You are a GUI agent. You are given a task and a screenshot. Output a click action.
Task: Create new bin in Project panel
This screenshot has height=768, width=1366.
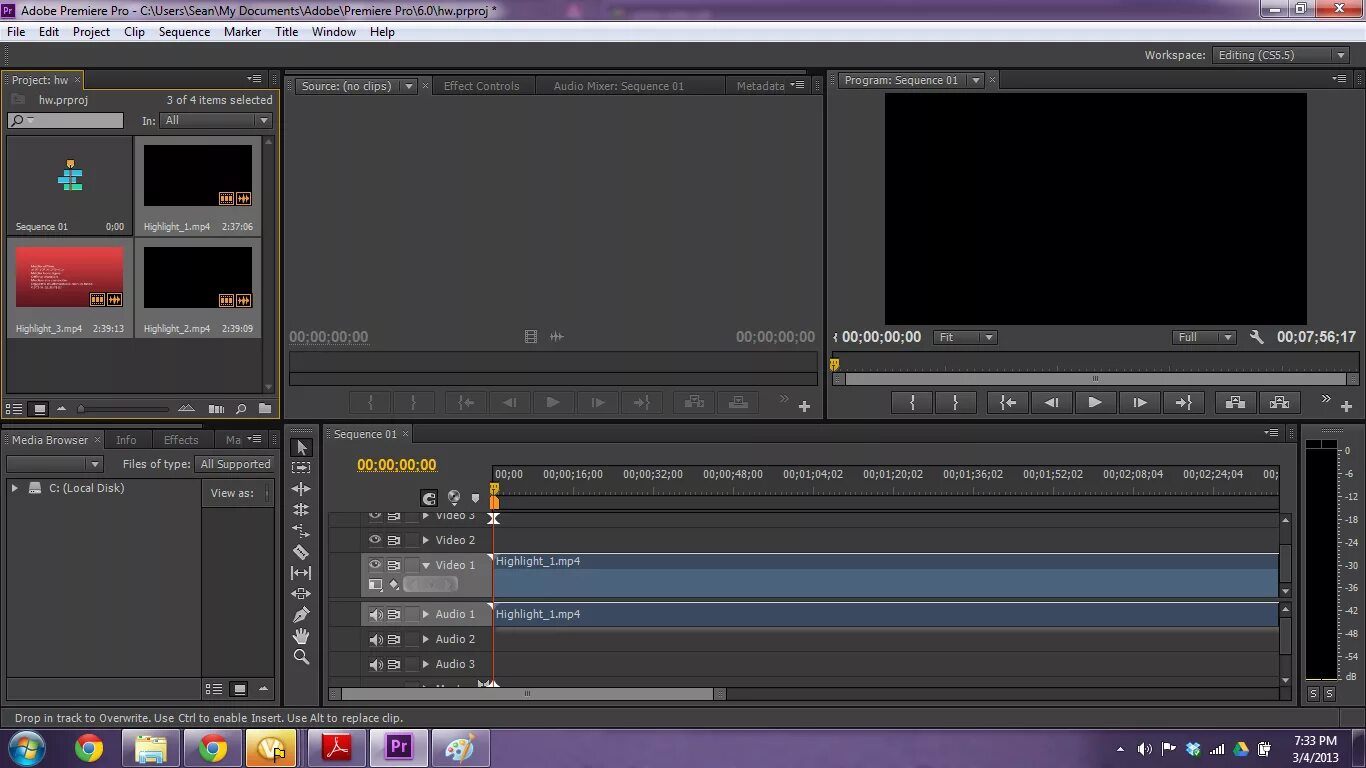(x=265, y=408)
